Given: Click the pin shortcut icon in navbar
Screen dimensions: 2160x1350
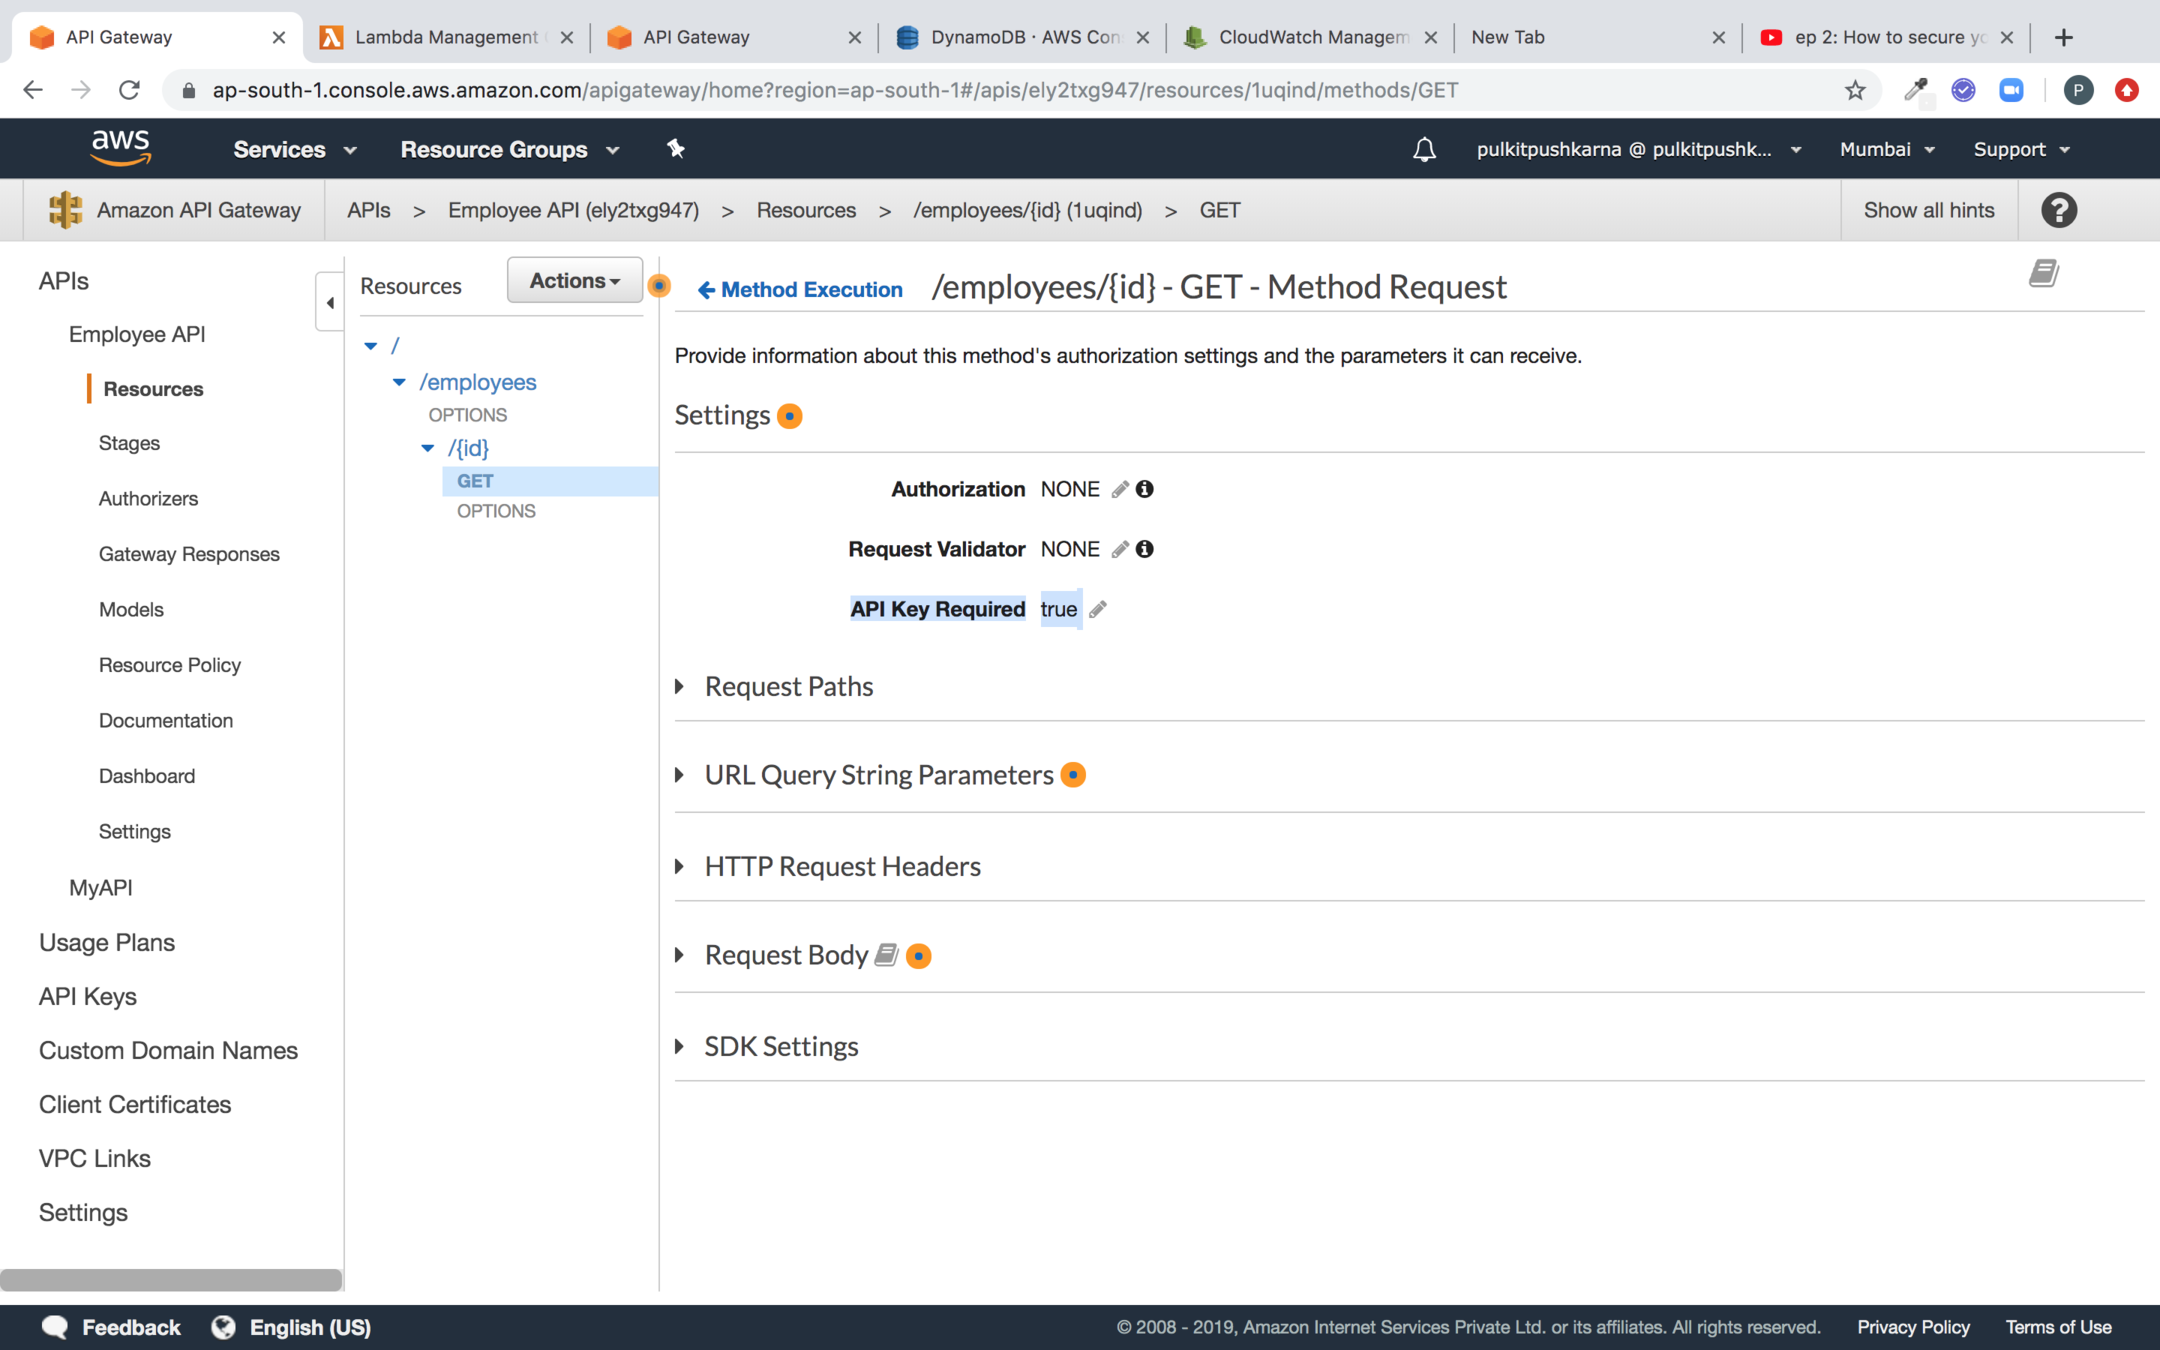Looking at the screenshot, I should 676,149.
